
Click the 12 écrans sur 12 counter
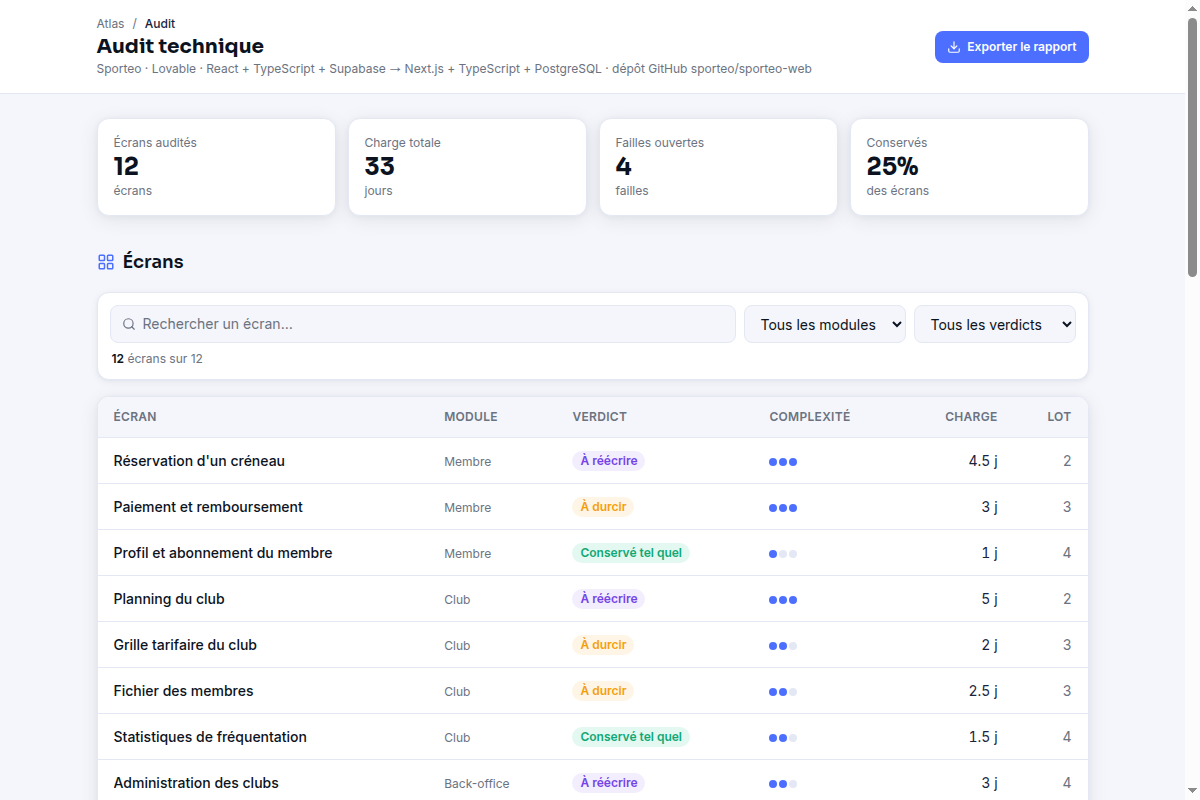click(x=157, y=358)
